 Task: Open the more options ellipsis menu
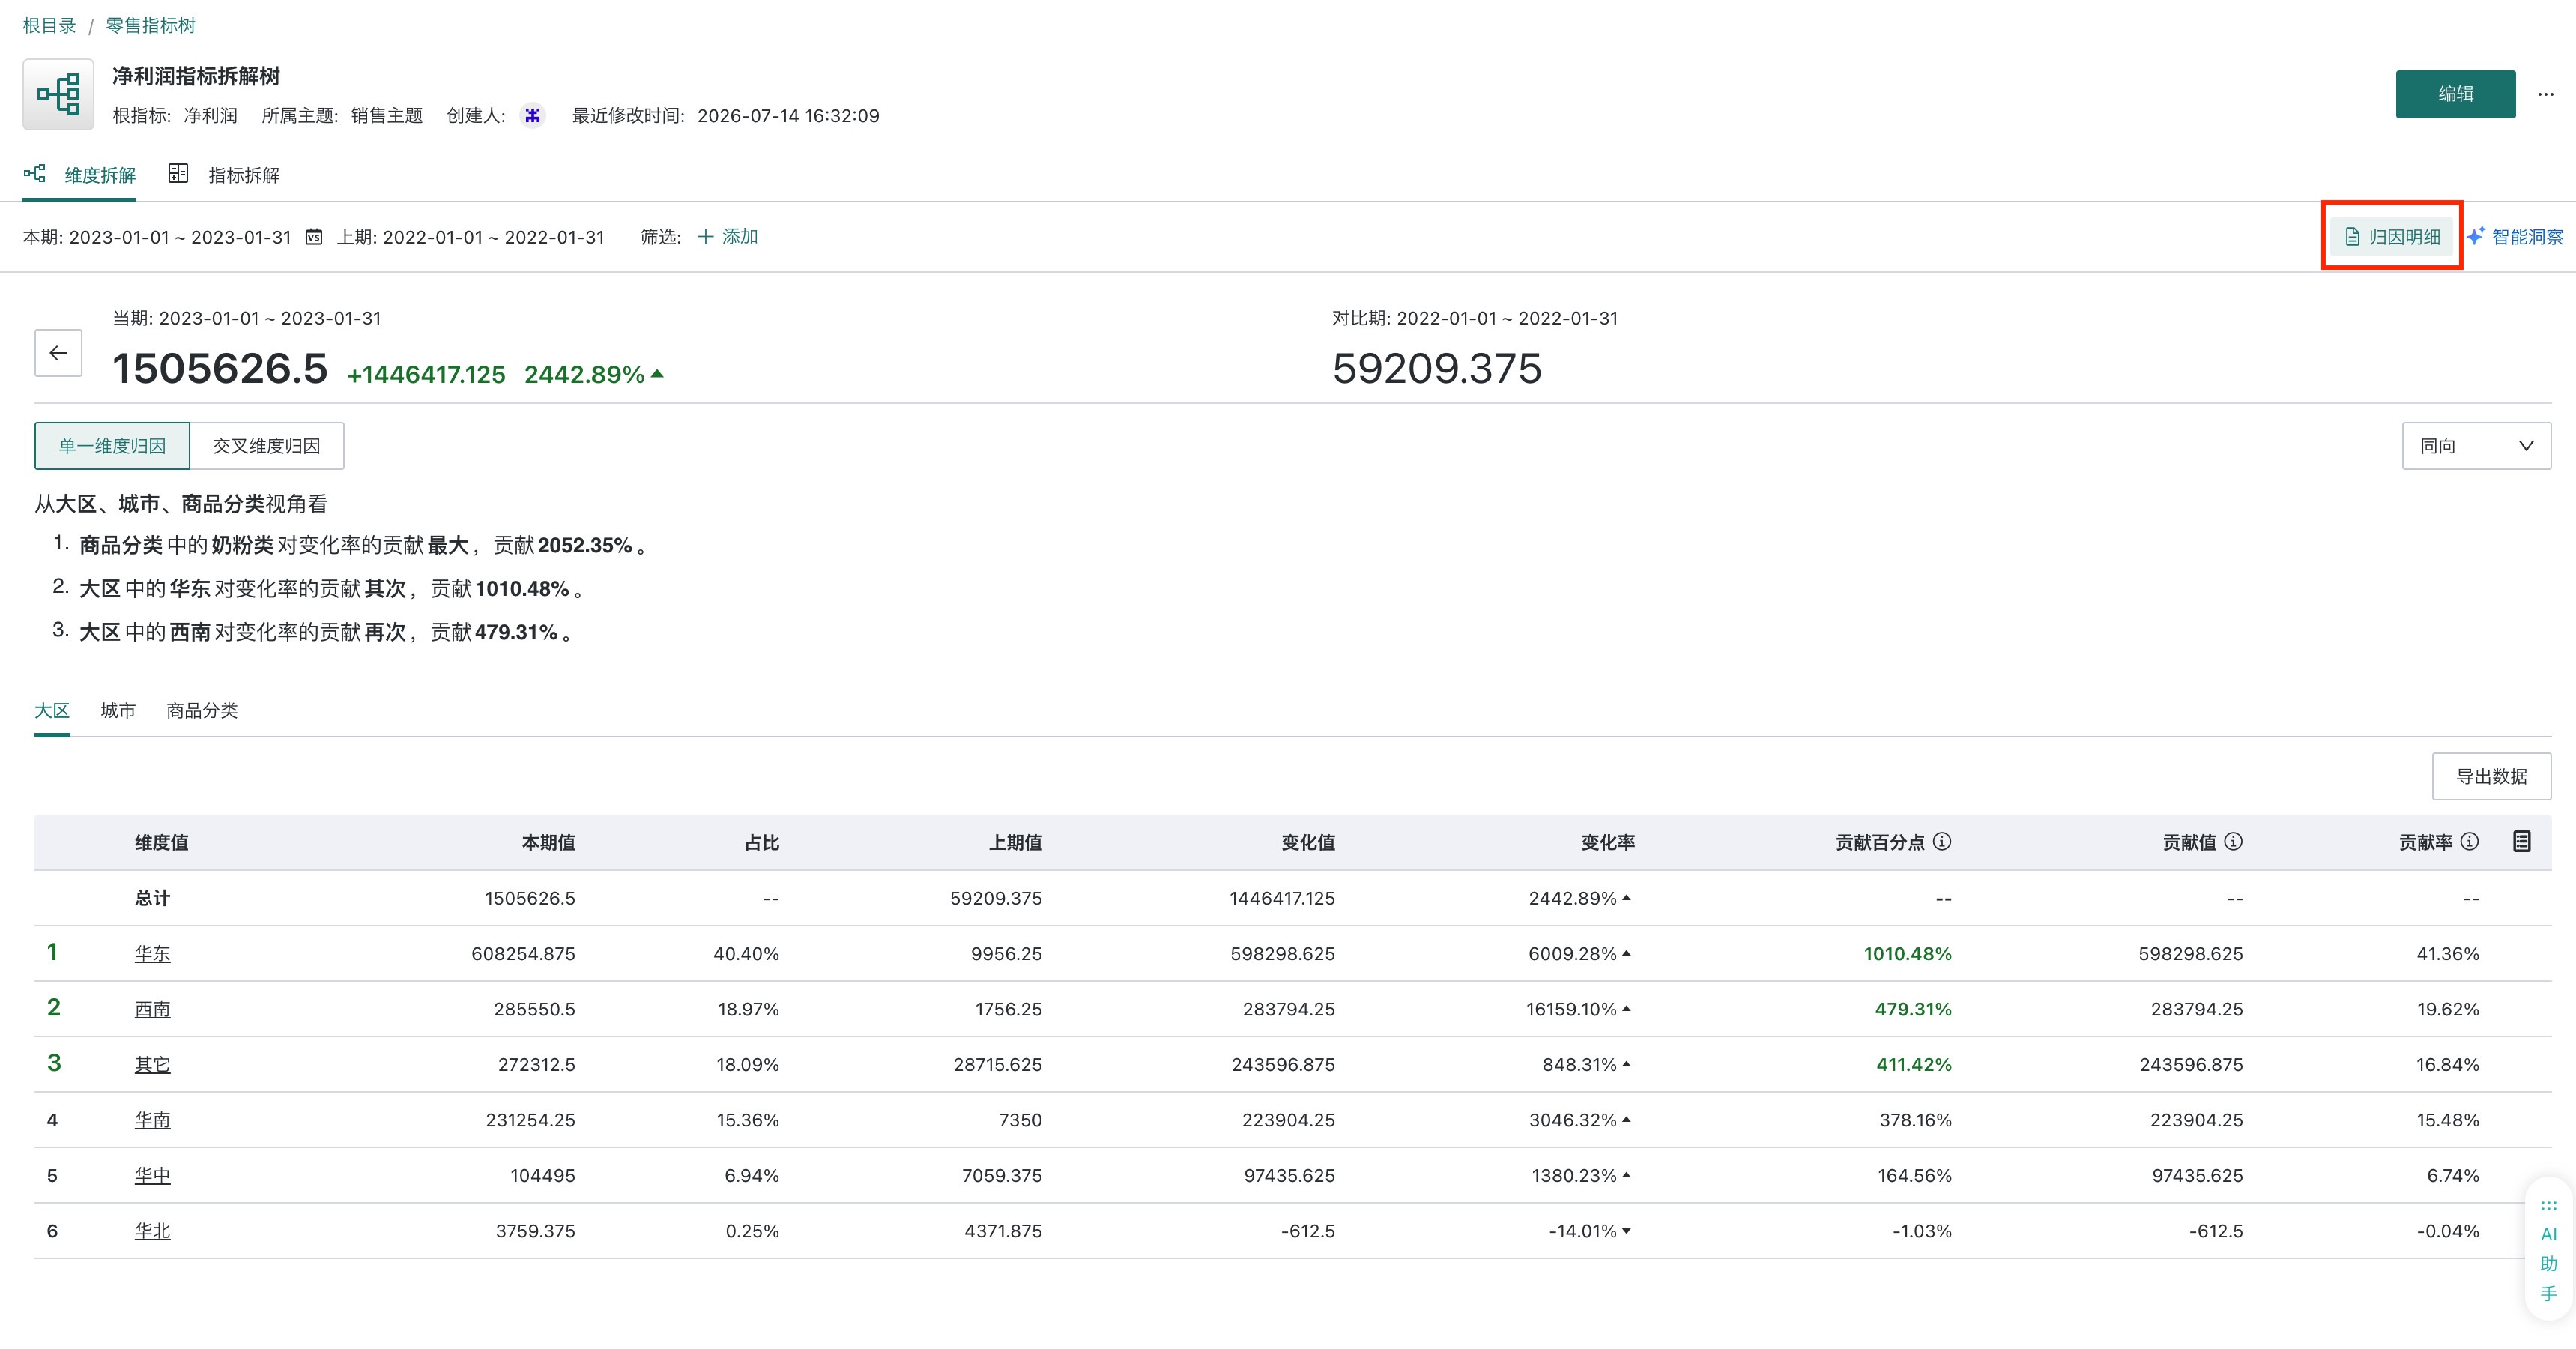click(x=2545, y=94)
